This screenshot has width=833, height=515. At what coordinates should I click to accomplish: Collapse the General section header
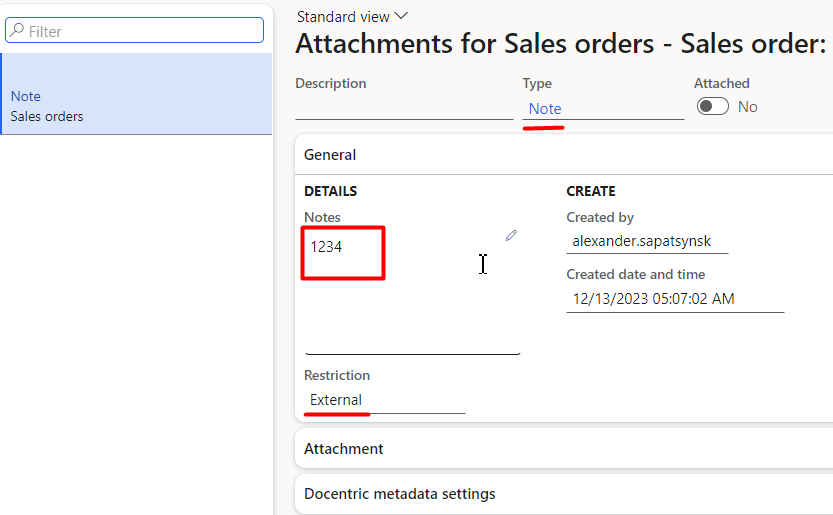click(564, 155)
